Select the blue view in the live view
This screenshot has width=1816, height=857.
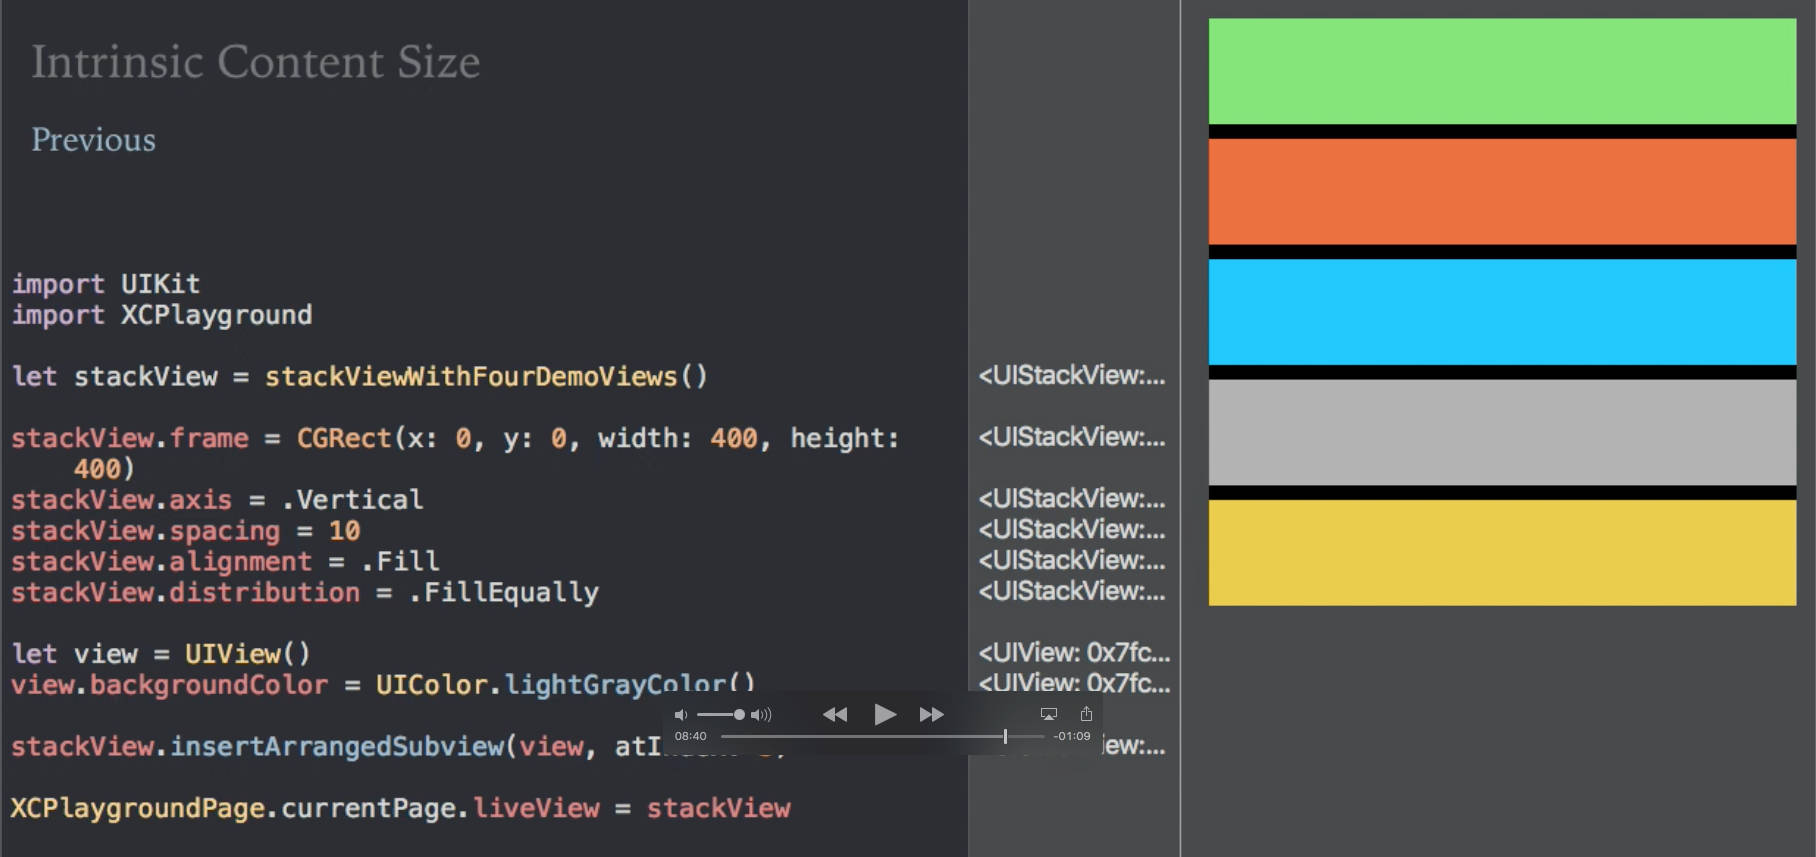coord(1502,312)
